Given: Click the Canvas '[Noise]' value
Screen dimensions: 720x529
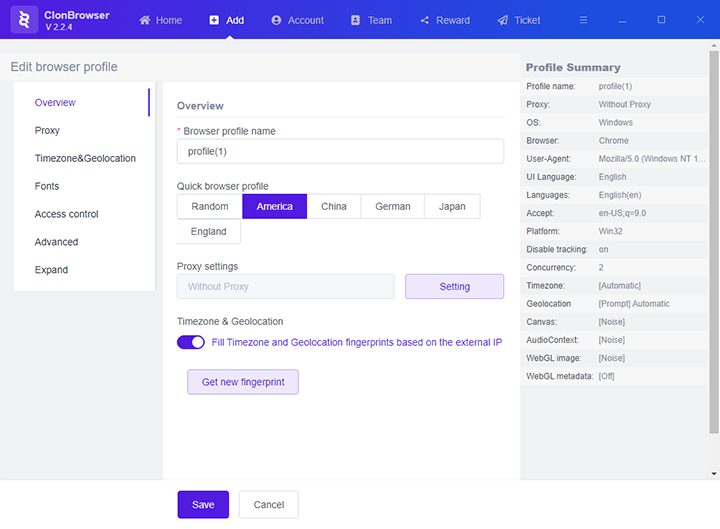Looking at the screenshot, I should click(x=612, y=322).
